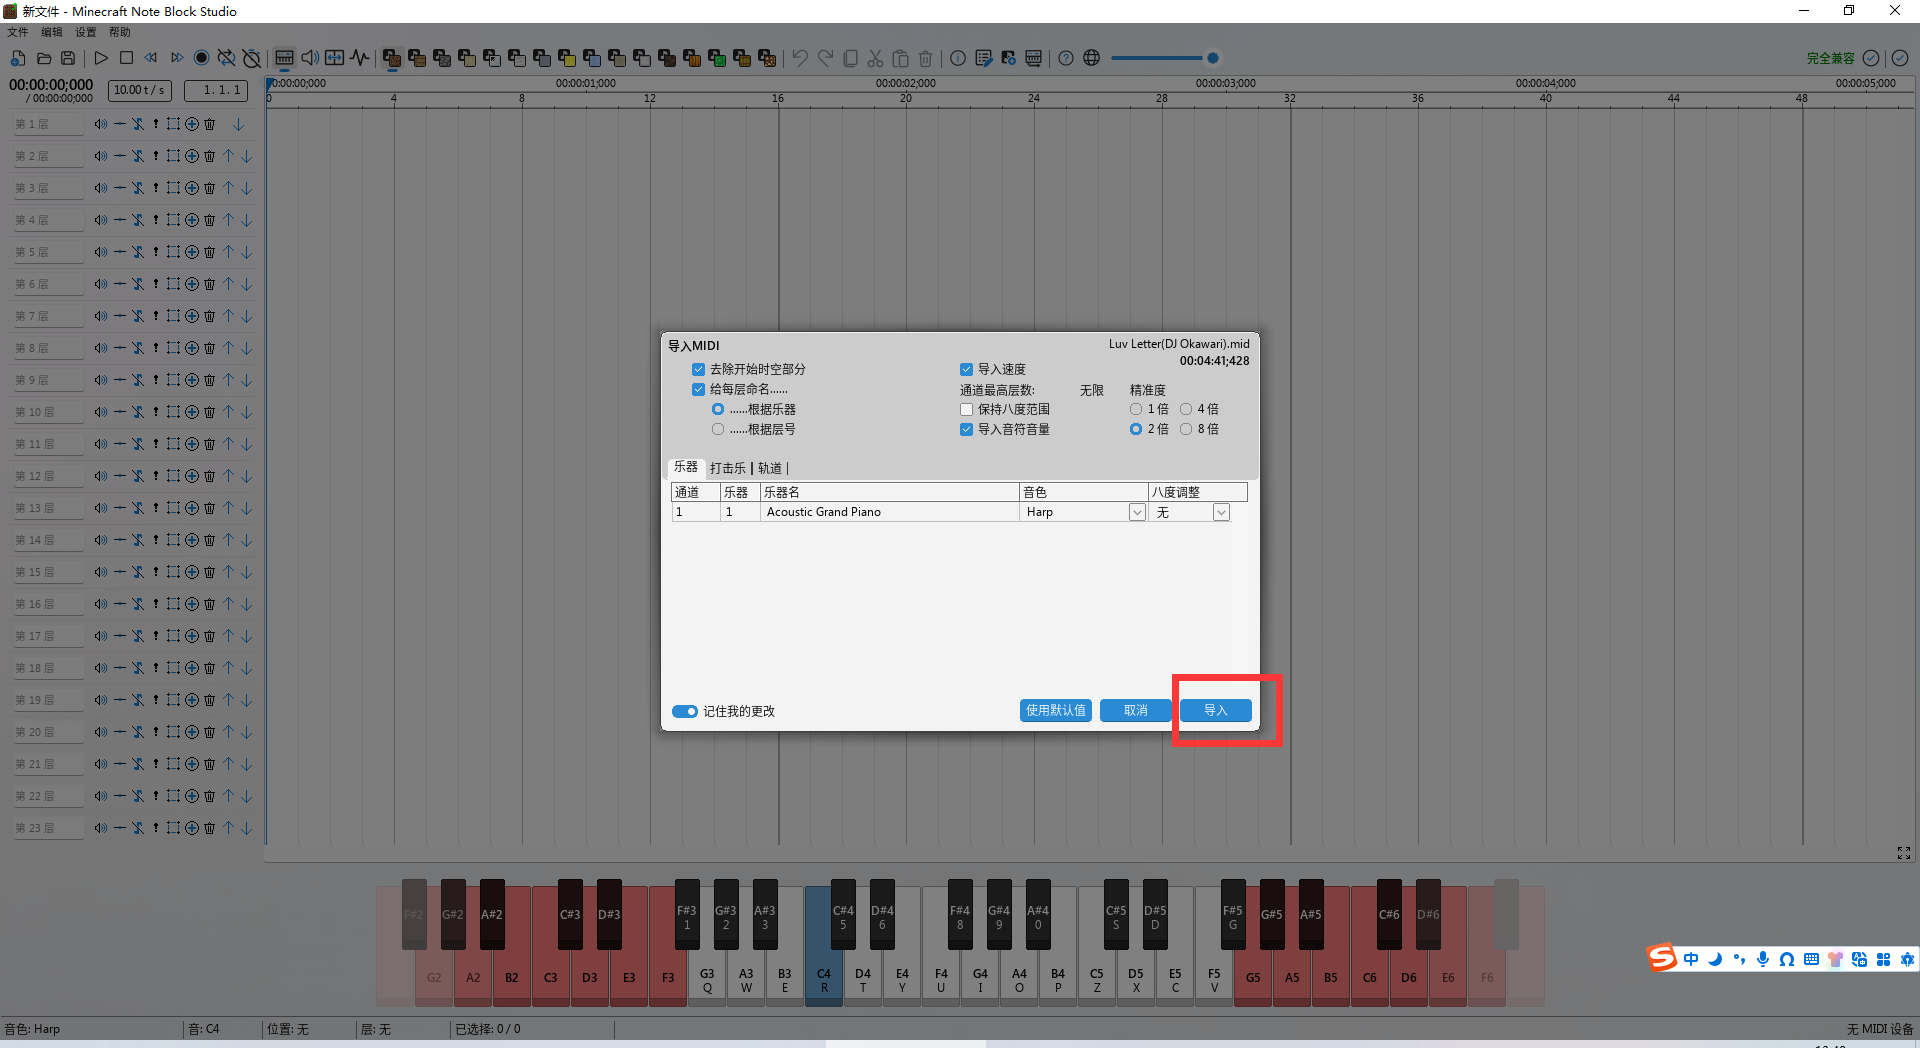The width and height of the screenshot is (1920, 1048).
Task: Click the 10.00 t/s tempo field
Action: point(139,90)
